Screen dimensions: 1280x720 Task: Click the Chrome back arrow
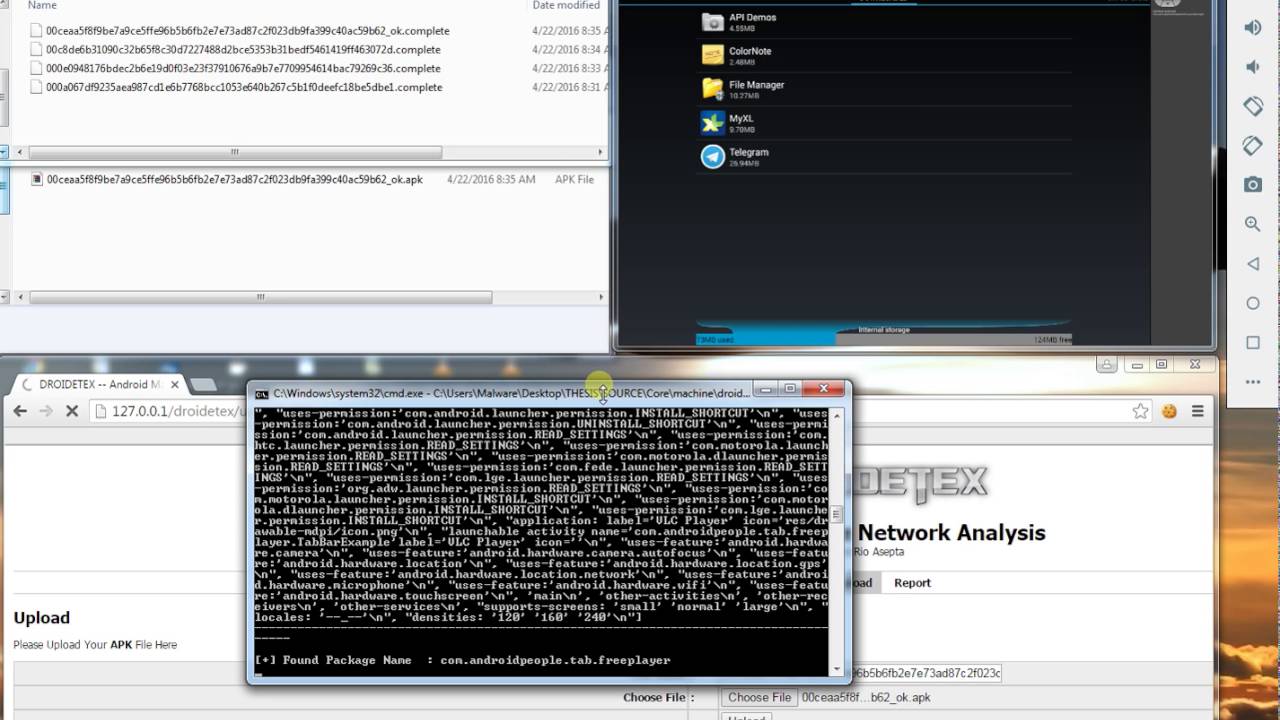click(x=20, y=411)
